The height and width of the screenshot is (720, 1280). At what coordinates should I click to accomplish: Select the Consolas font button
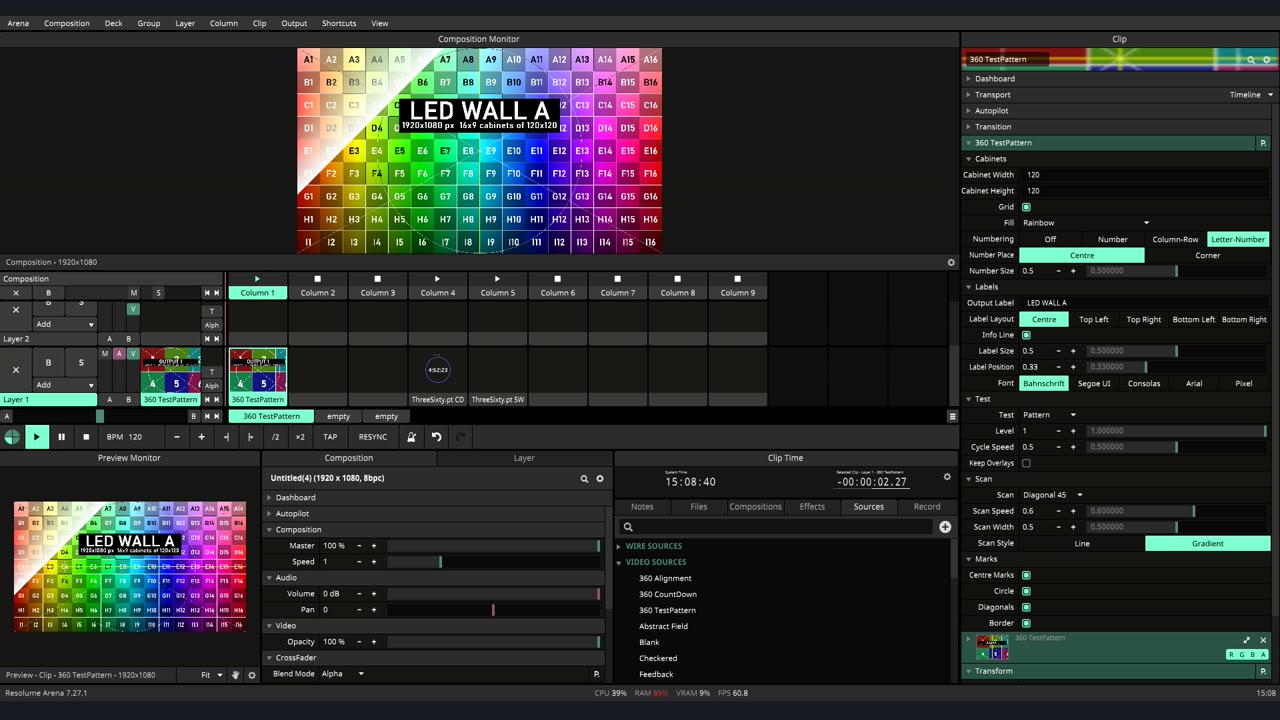(1144, 383)
